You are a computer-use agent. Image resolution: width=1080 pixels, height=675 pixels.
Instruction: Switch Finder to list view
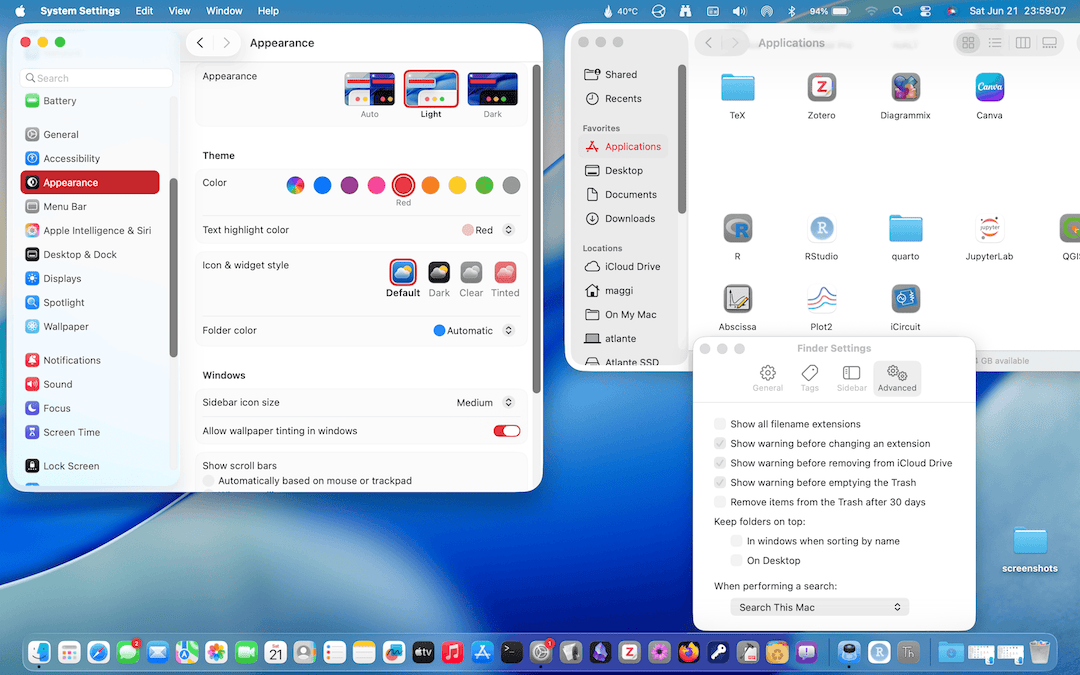pyautogui.click(x=995, y=43)
